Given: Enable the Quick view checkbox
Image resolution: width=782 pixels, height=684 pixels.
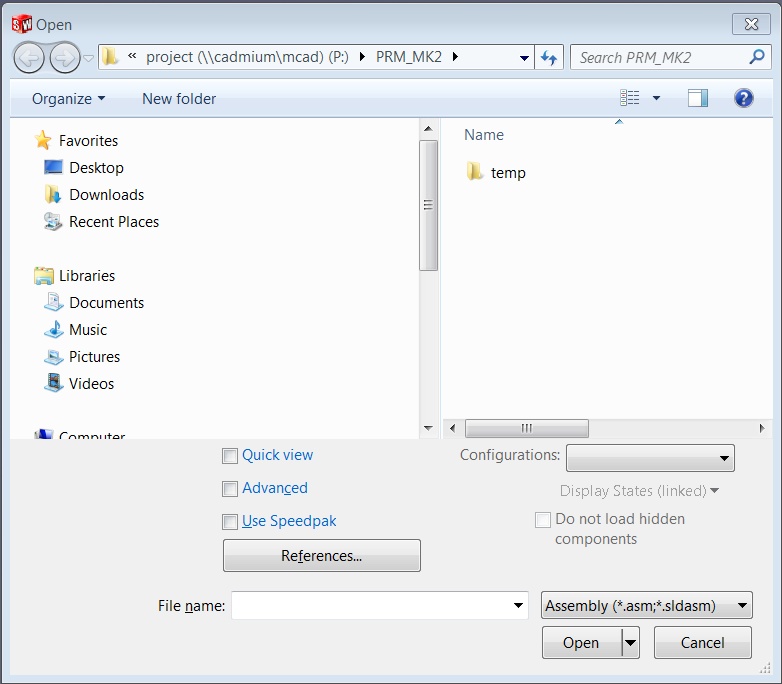Looking at the screenshot, I should pos(230,456).
